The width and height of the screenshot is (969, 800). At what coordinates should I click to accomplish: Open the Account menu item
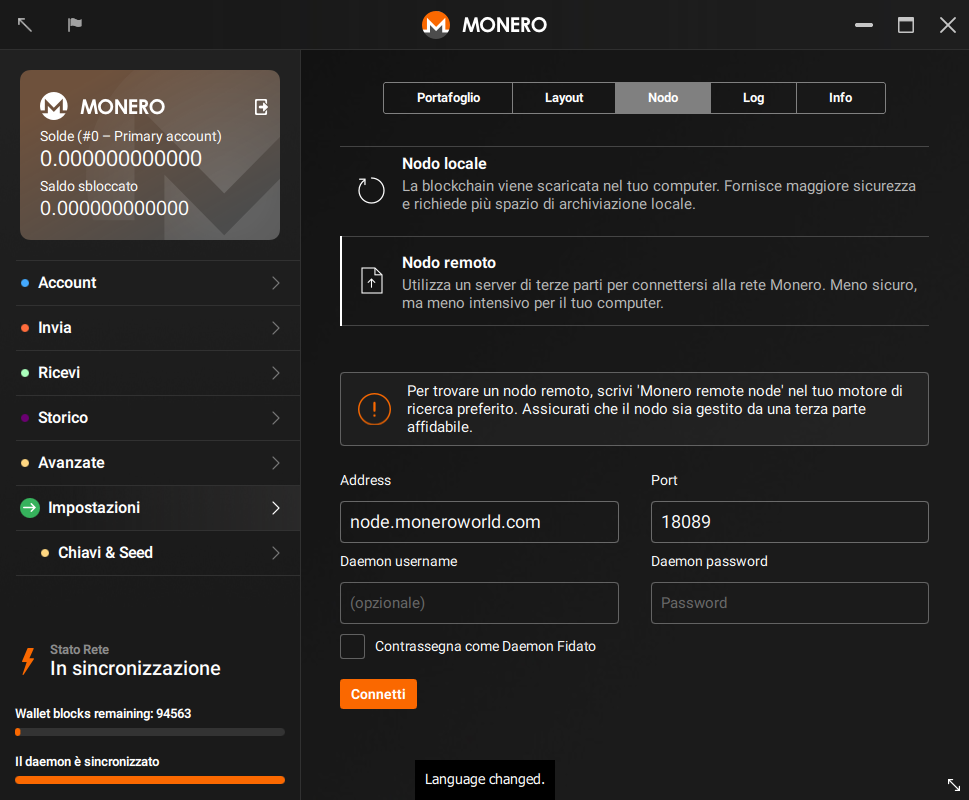[158, 283]
